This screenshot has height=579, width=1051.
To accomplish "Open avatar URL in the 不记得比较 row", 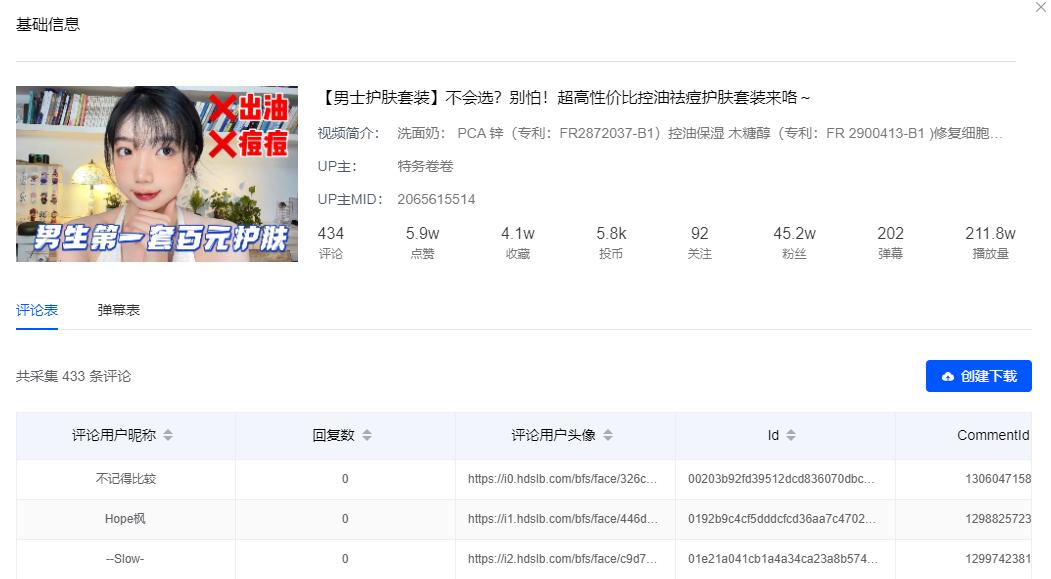I will [x=563, y=479].
